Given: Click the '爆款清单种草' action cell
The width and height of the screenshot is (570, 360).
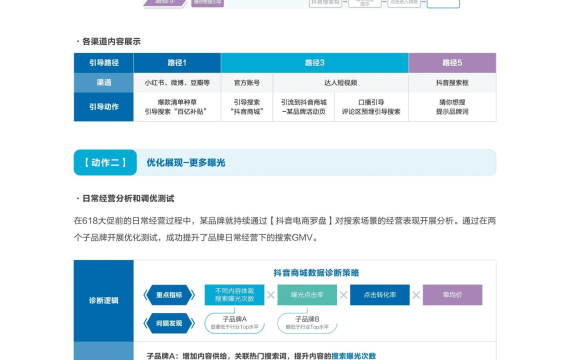Looking at the screenshot, I should pos(177,107).
